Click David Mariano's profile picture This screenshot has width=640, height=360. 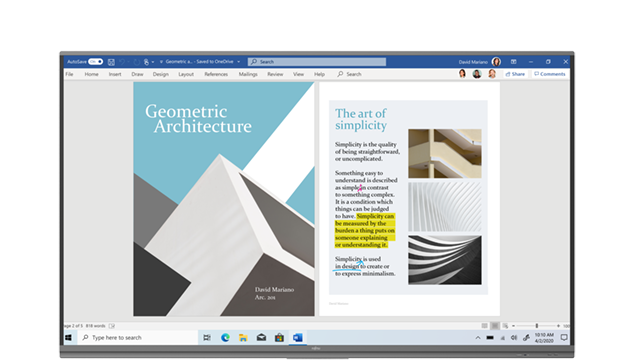(496, 62)
